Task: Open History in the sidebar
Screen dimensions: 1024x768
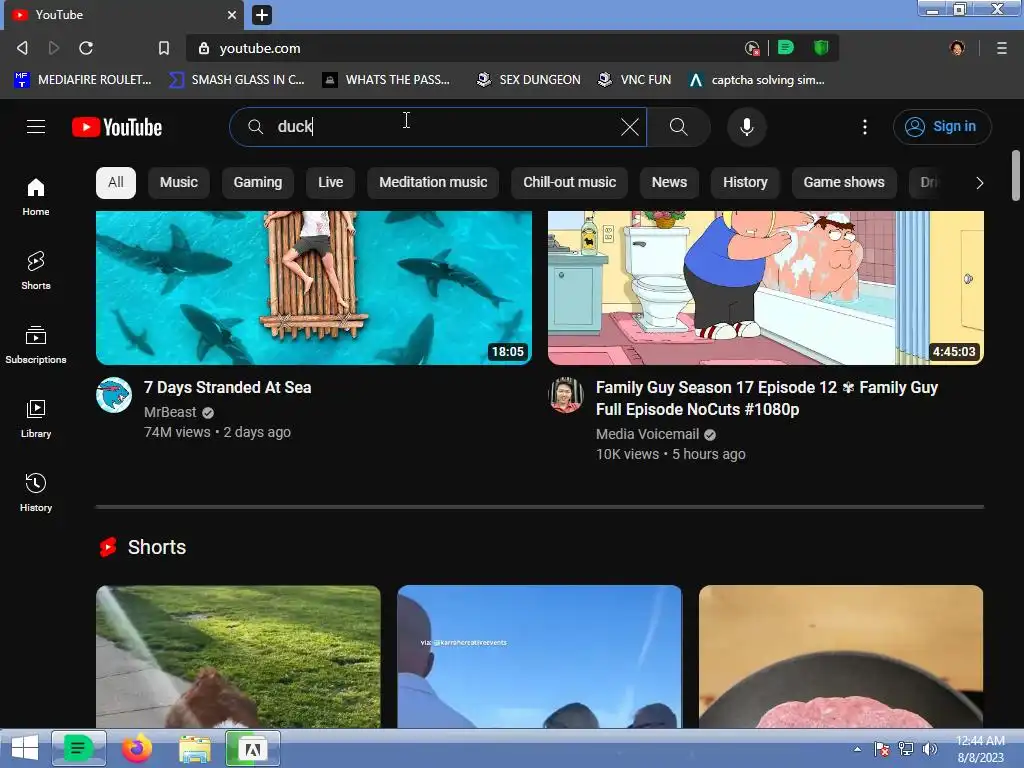Action: tap(36, 492)
